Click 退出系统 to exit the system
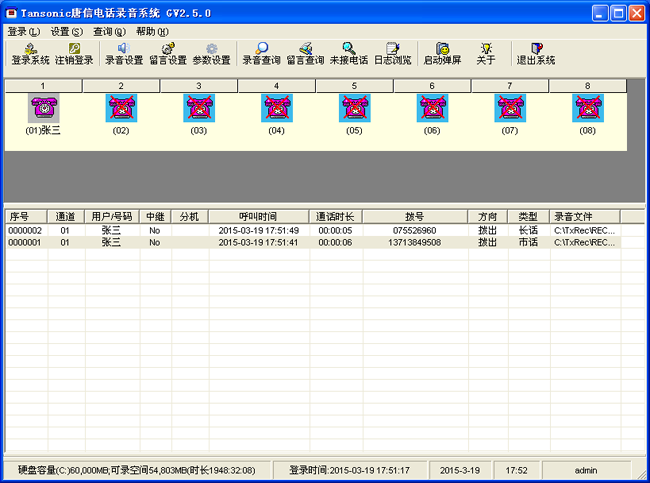The height and width of the screenshot is (483, 650). [535, 53]
